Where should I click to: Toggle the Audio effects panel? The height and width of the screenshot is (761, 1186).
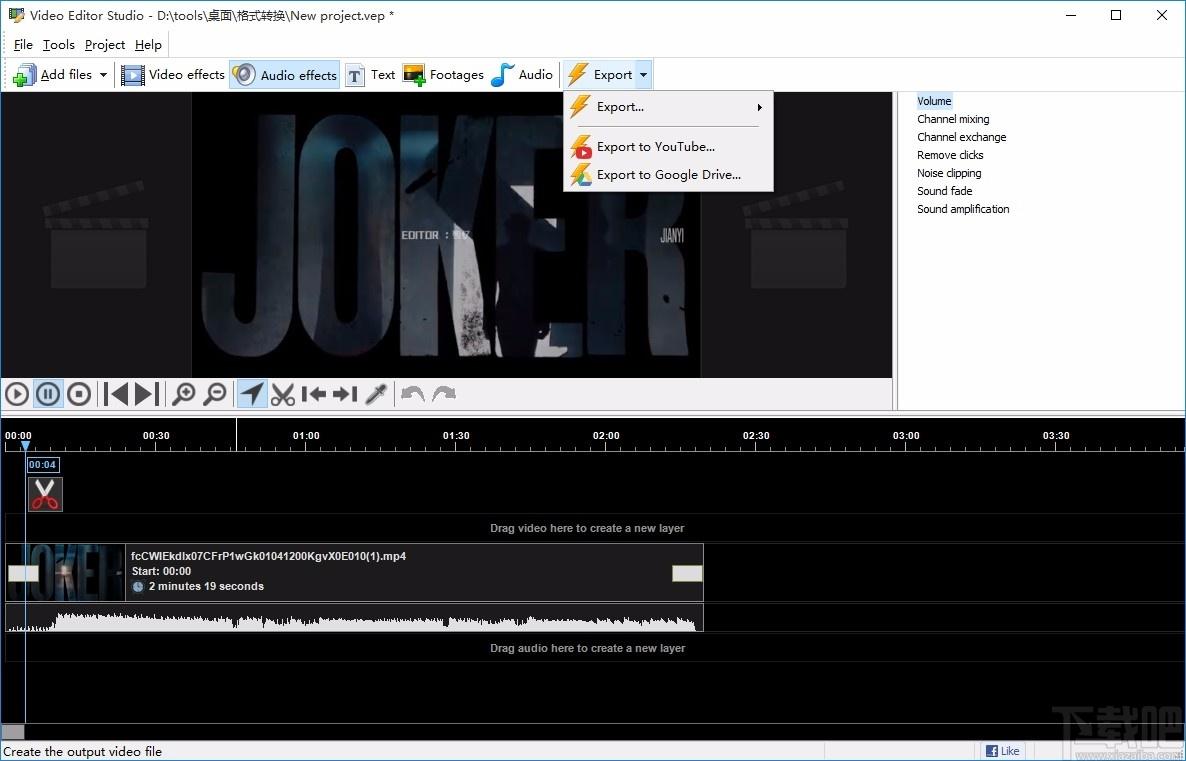(285, 75)
